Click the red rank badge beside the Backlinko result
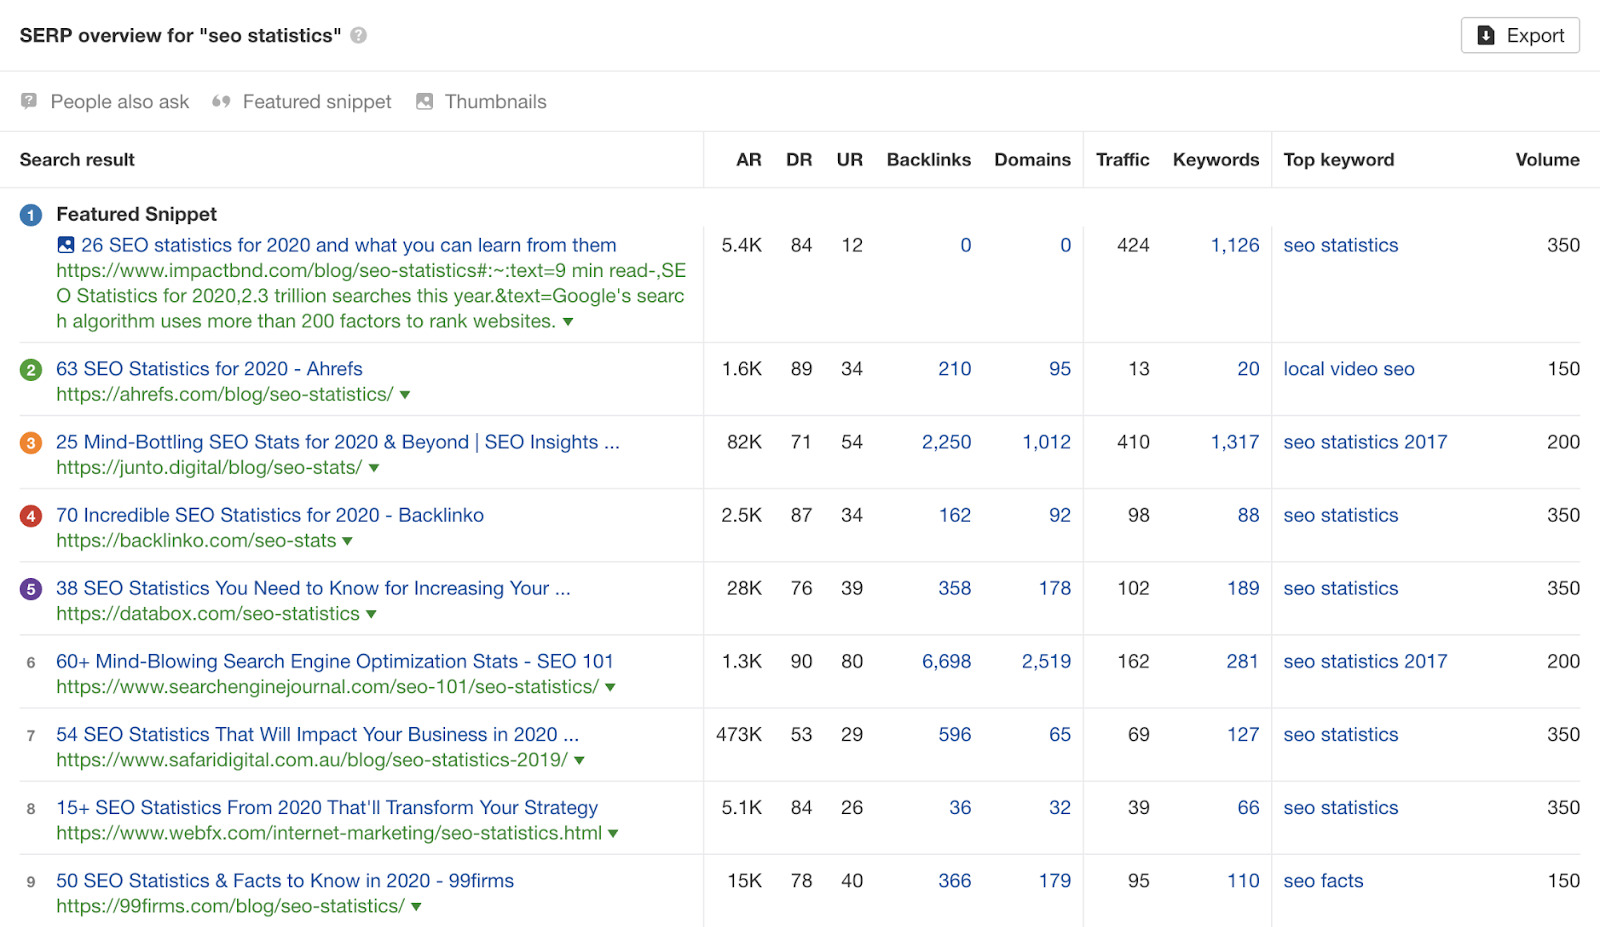This screenshot has height=927, width=1600. tap(30, 515)
